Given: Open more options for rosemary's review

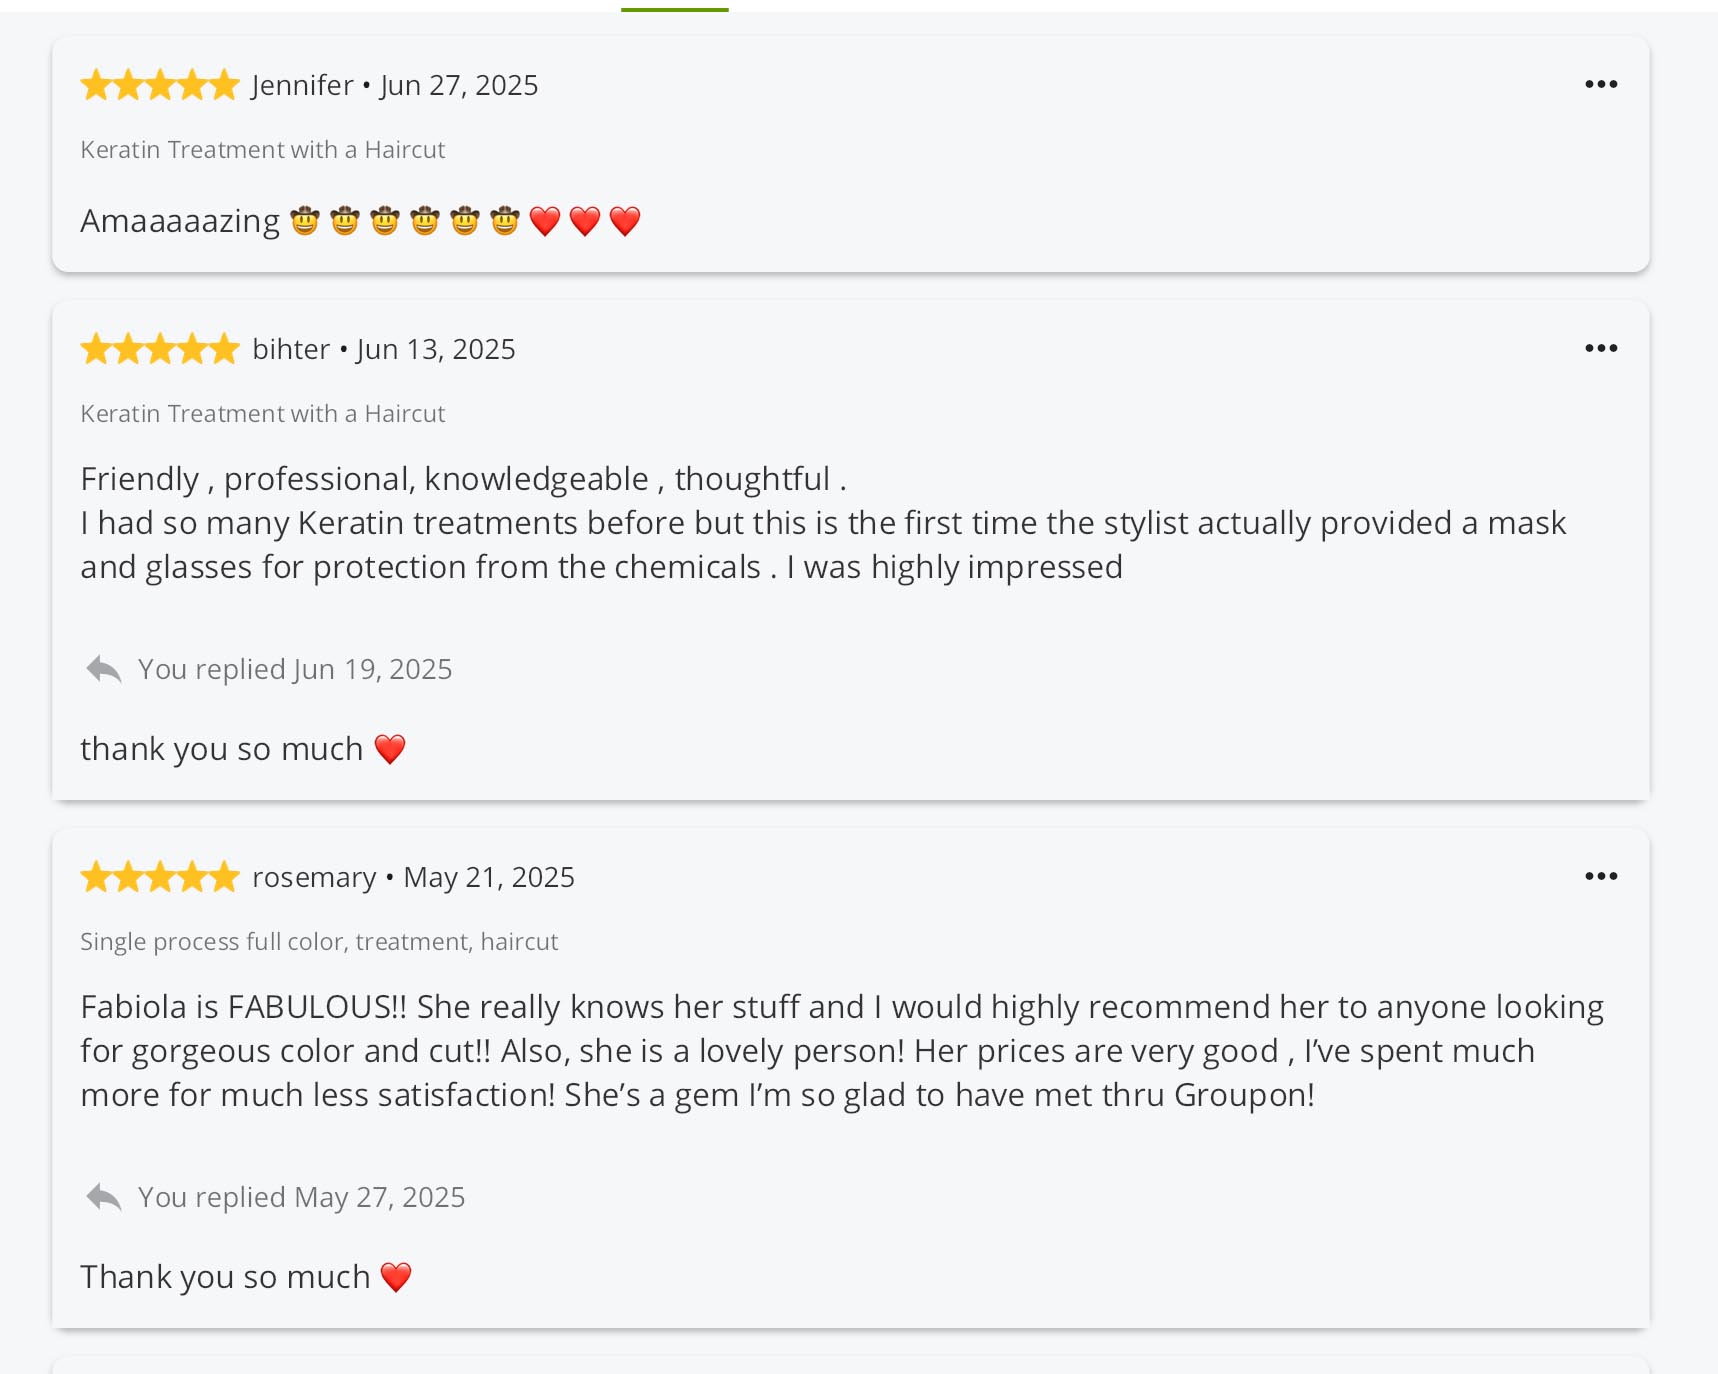Looking at the screenshot, I should click(x=1600, y=877).
